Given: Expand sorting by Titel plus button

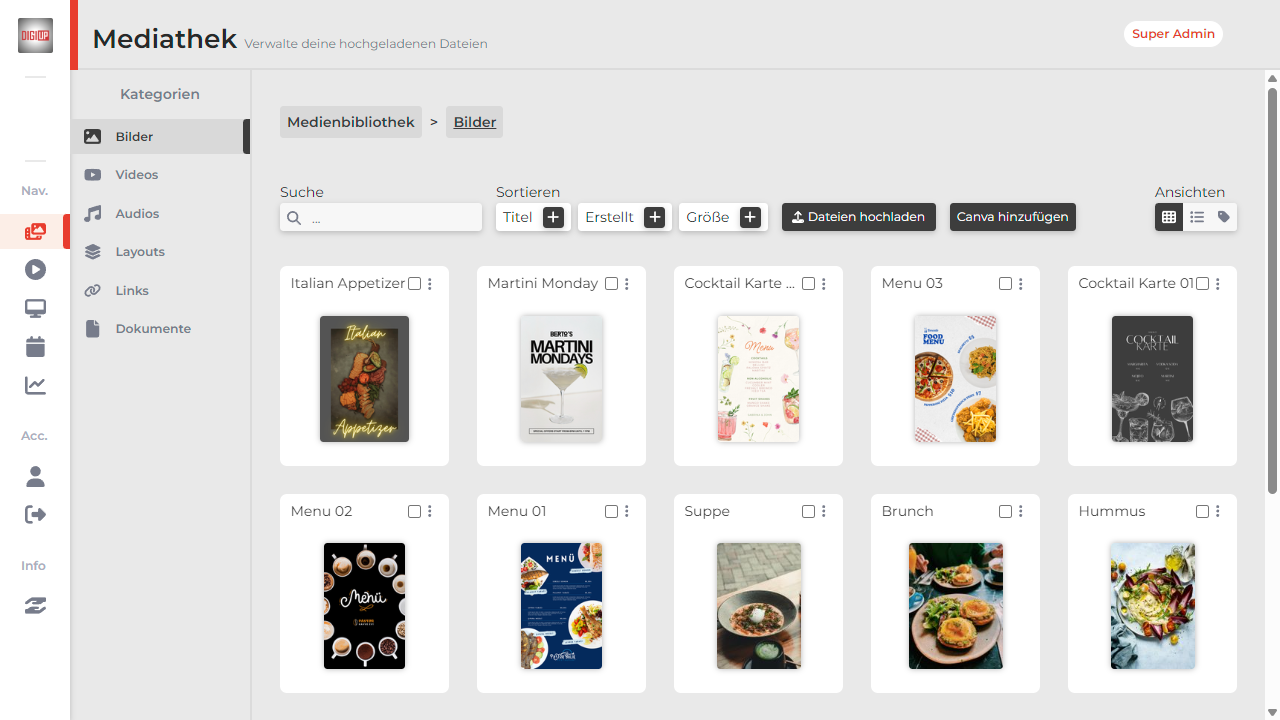Looking at the screenshot, I should point(553,217).
